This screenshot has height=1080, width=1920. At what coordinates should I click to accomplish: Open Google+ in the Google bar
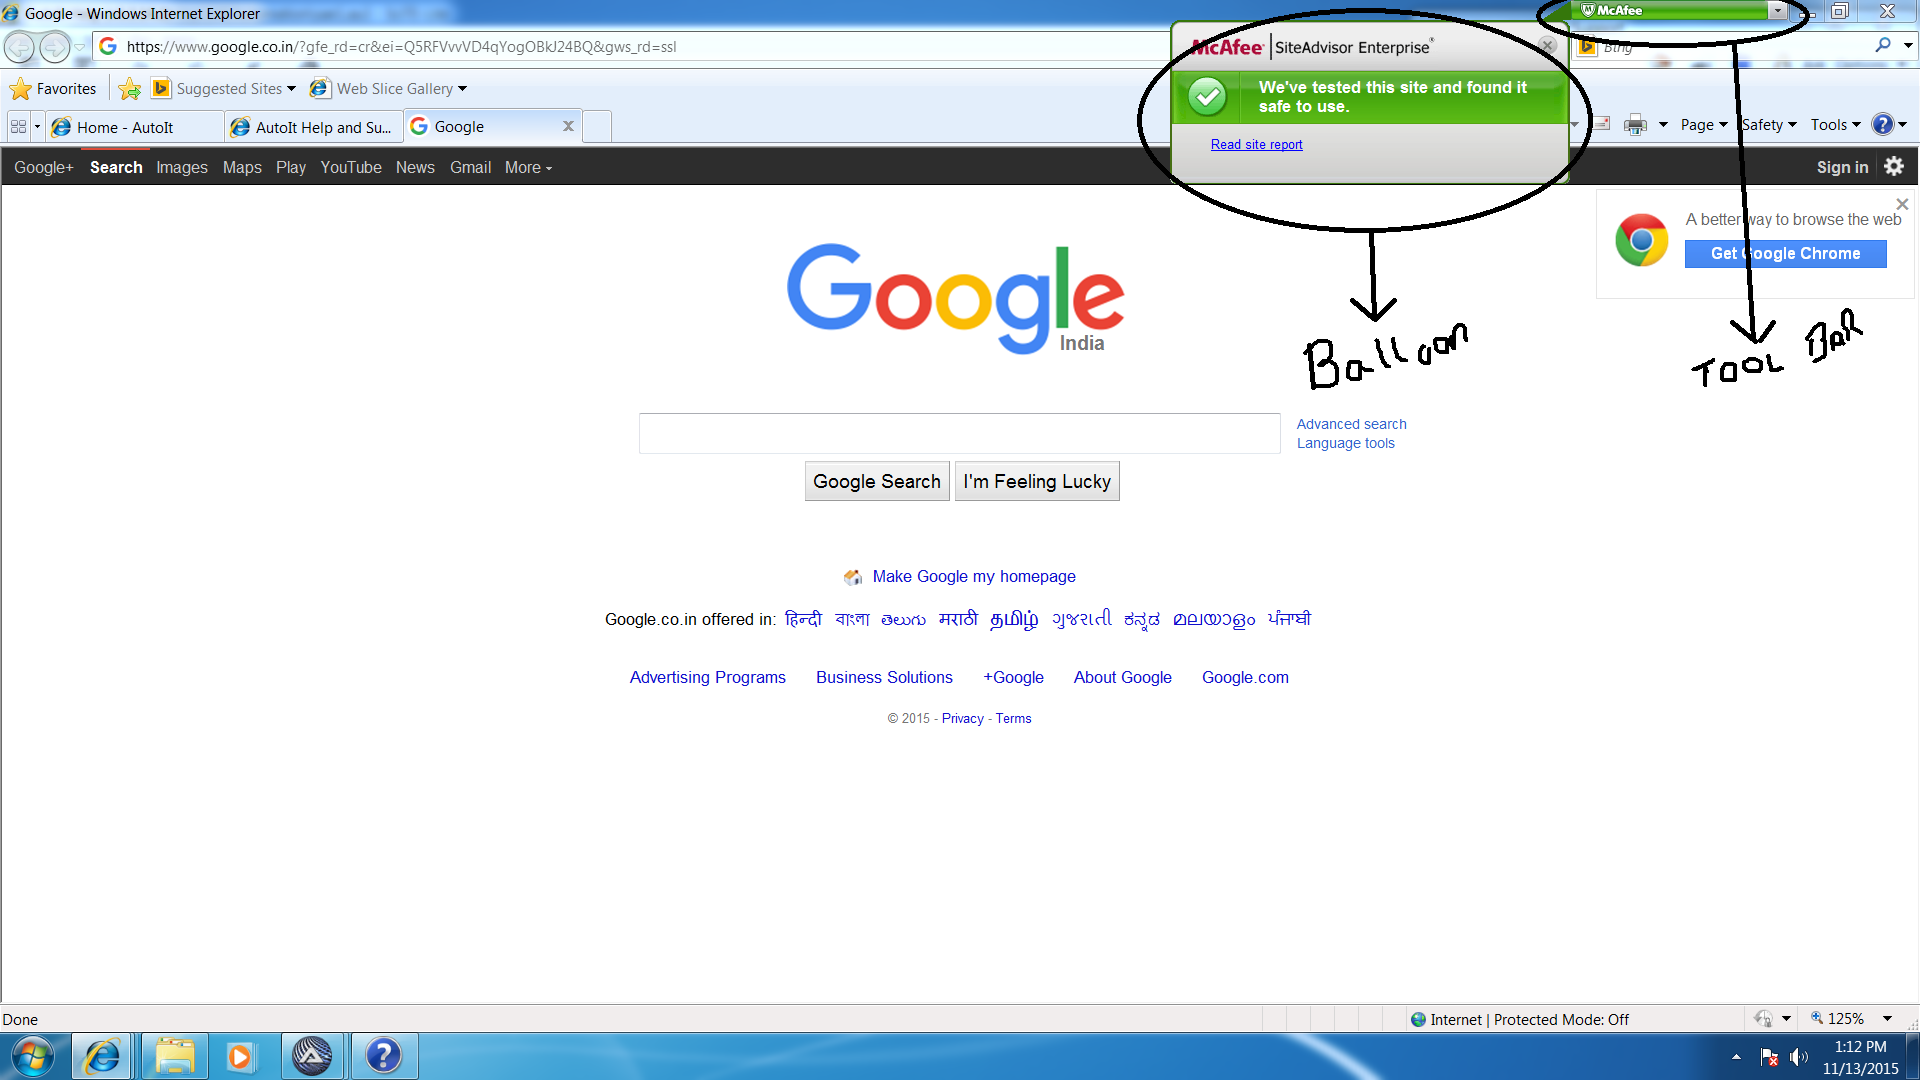[44, 168]
